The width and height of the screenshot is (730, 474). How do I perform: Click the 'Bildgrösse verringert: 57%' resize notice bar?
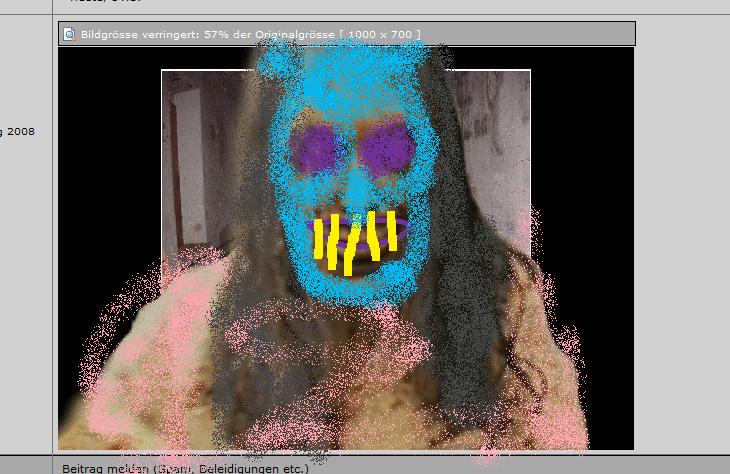pyautogui.click(x=347, y=34)
